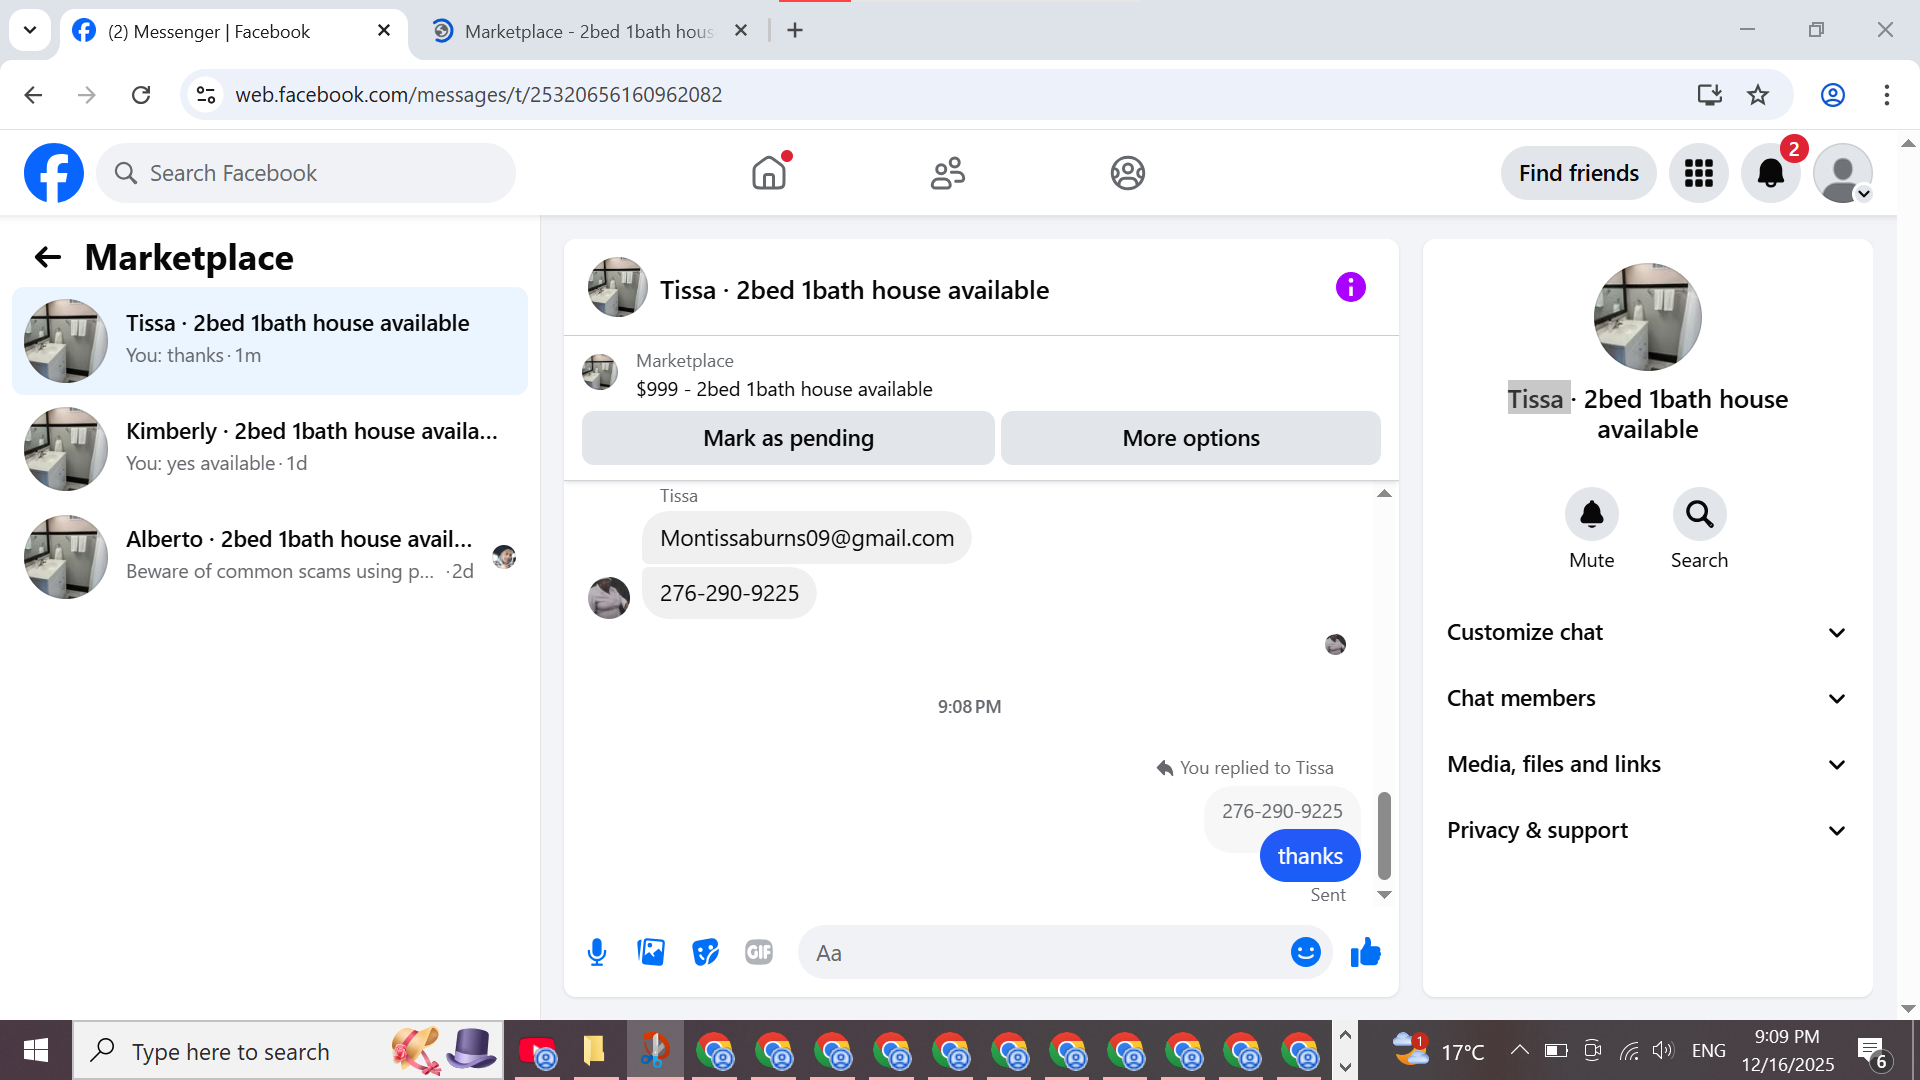The image size is (1920, 1080).
Task: Click the Montissaburns09@gmail.com message
Action: pyautogui.click(x=807, y=538)
